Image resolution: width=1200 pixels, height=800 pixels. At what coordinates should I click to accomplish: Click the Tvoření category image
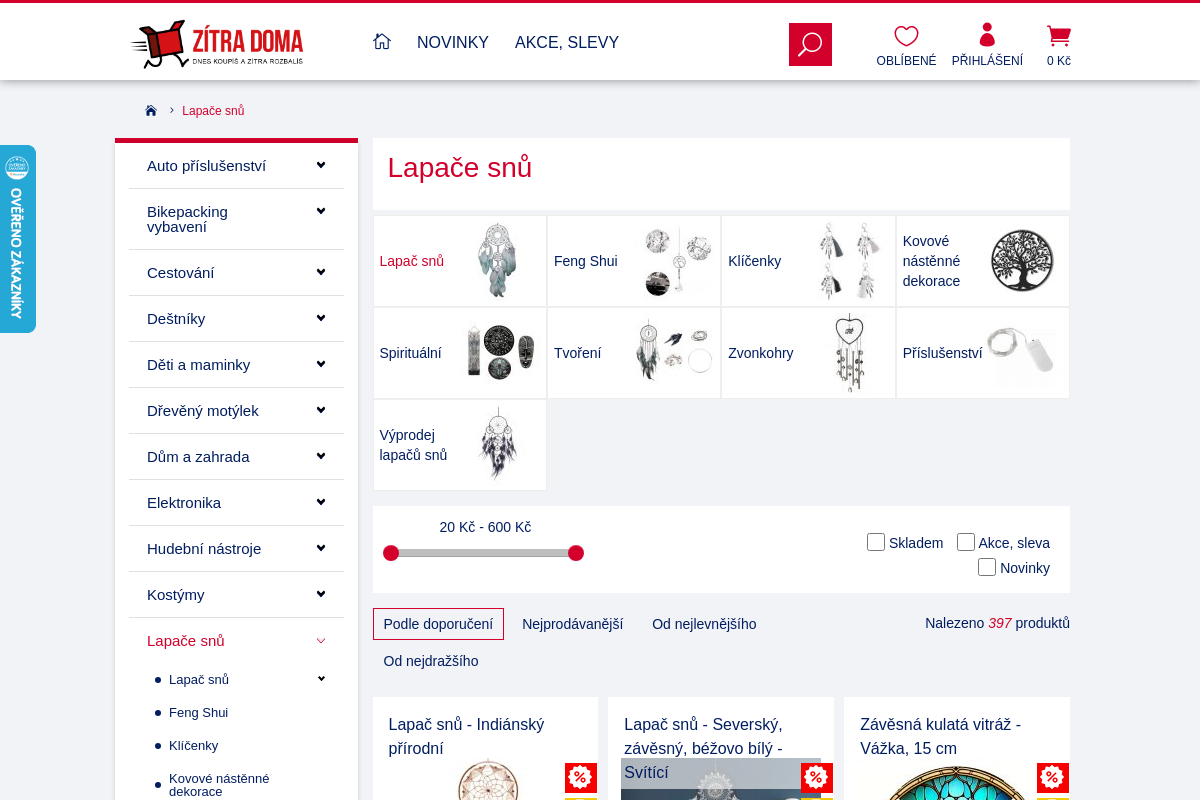coord(674,350)
